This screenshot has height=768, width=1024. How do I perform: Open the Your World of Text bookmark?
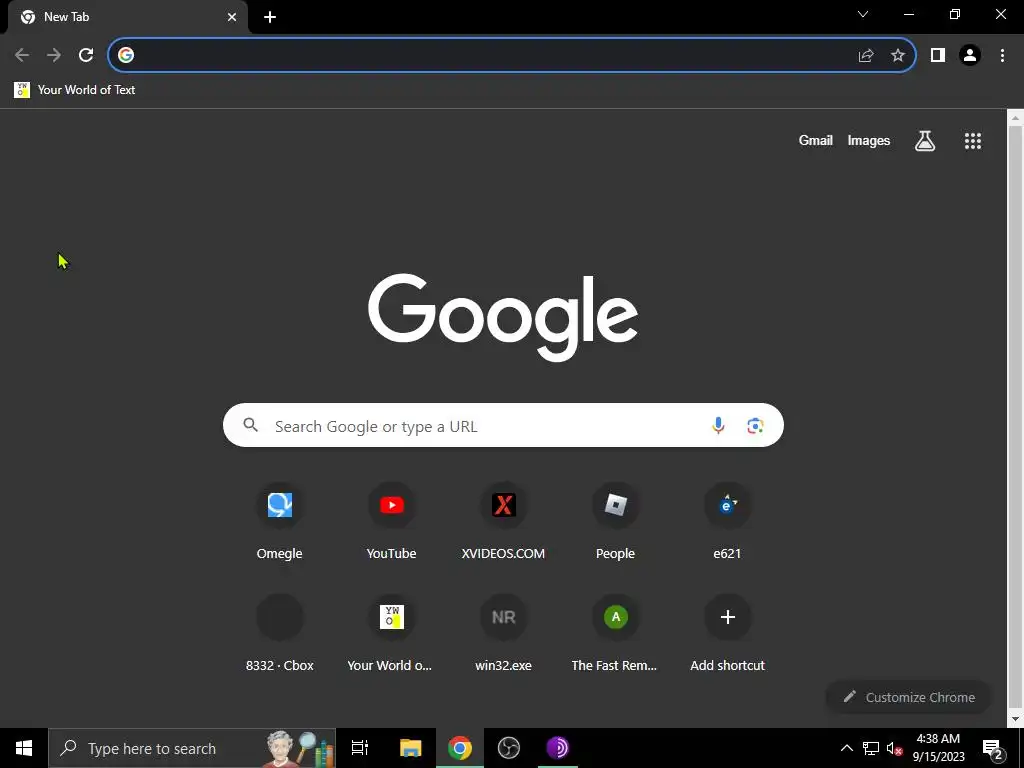74,89
